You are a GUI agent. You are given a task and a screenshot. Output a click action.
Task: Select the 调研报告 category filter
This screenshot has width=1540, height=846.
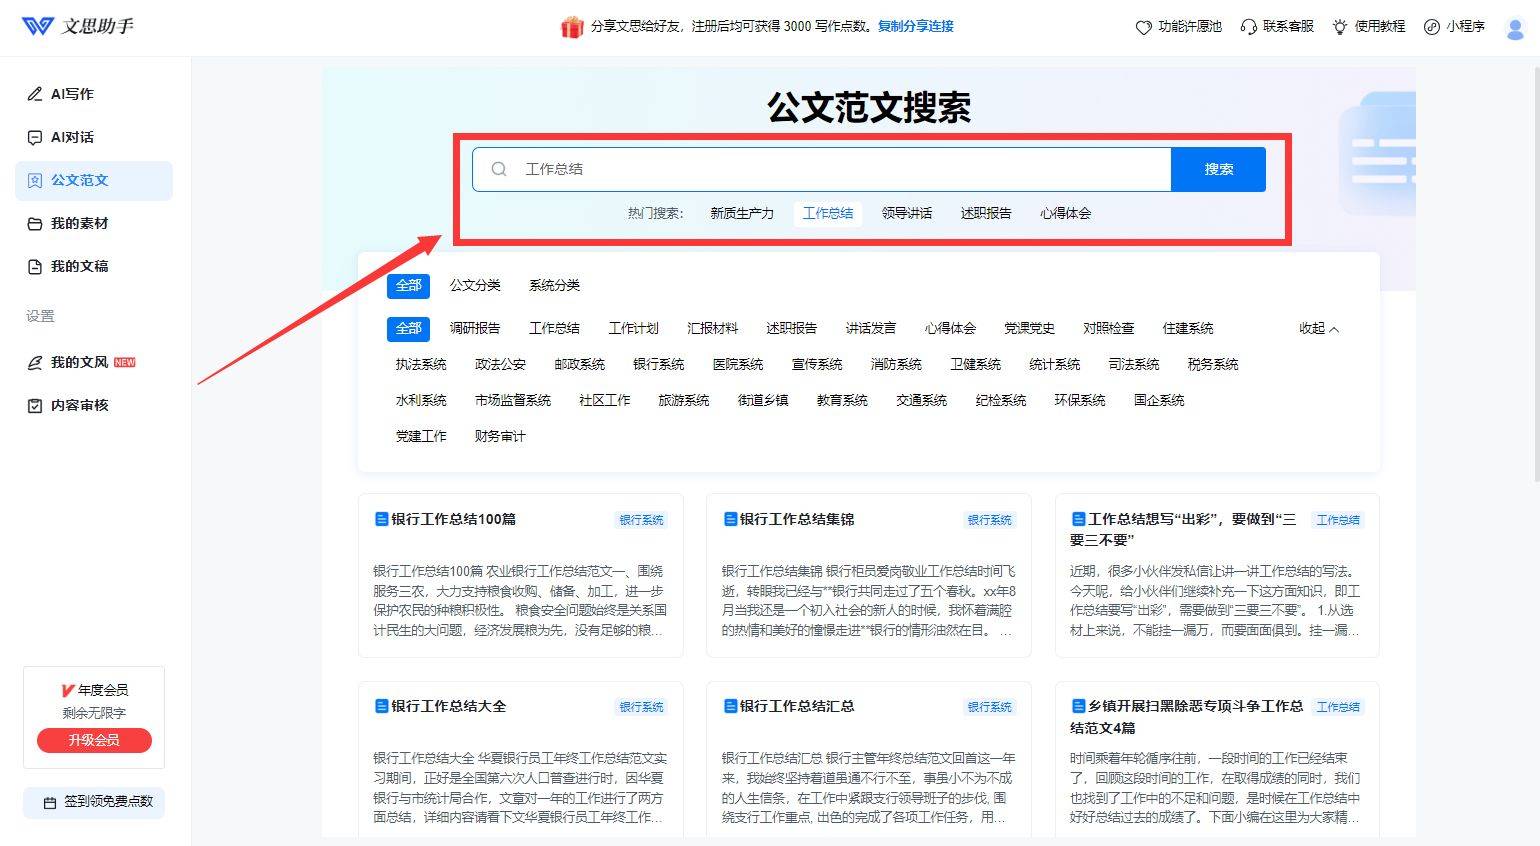point(475,328)
